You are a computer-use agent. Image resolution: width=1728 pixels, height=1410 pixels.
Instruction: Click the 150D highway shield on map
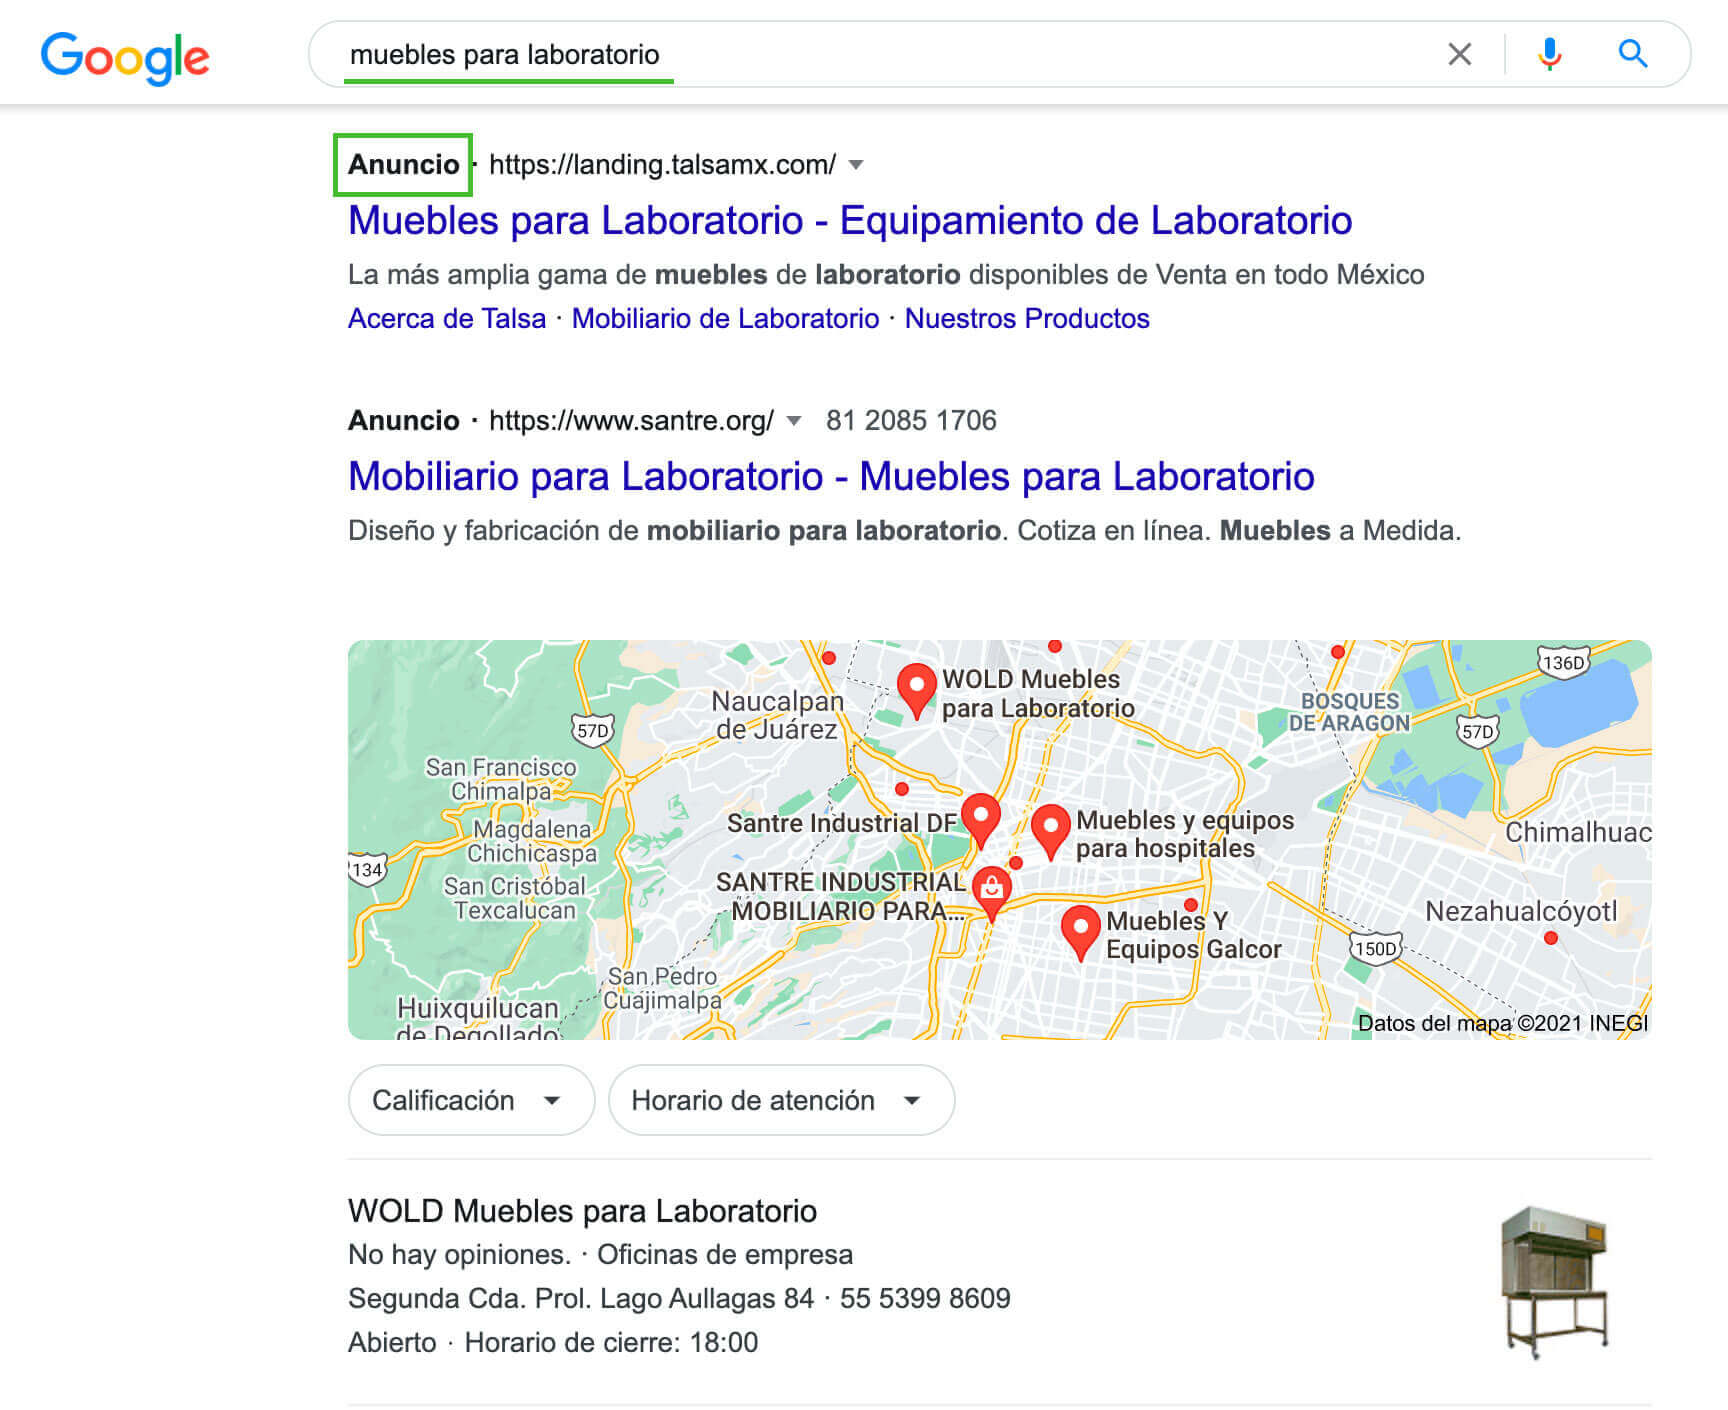click(1375, 948)
